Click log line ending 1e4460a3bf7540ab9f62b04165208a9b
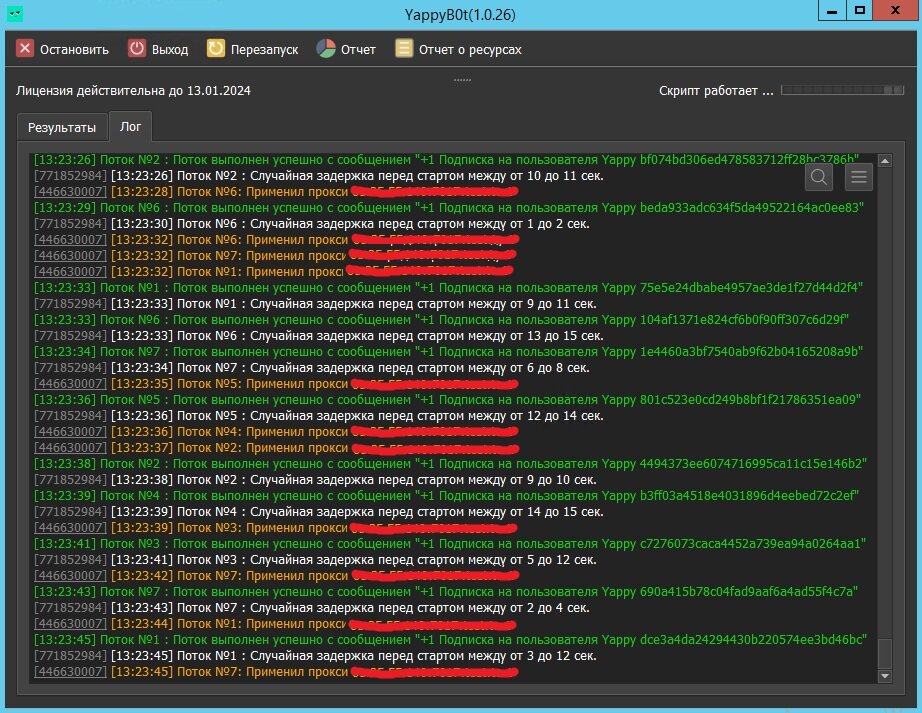The image size is (922, 713). [x=448, y=352]
